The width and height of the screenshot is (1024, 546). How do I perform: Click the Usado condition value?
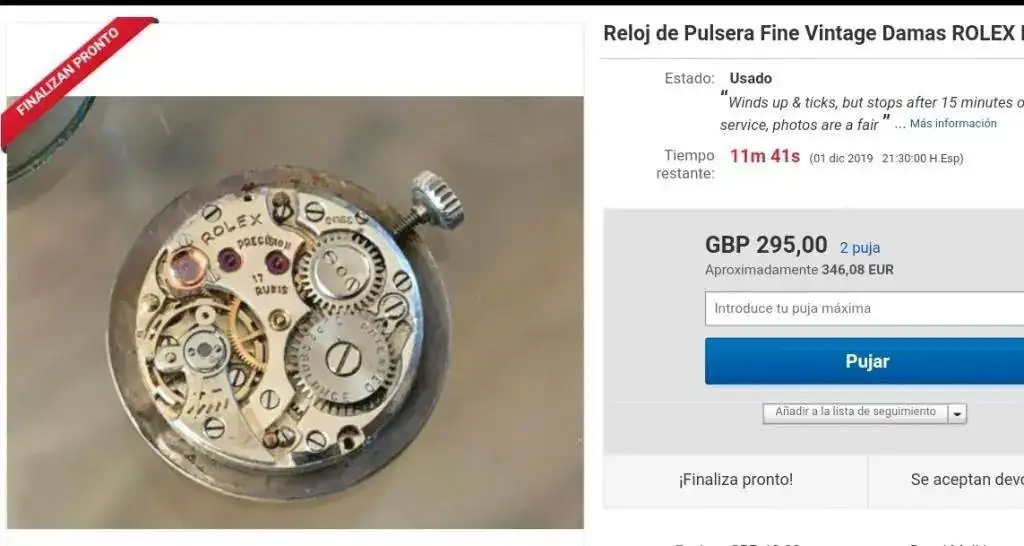750,78
